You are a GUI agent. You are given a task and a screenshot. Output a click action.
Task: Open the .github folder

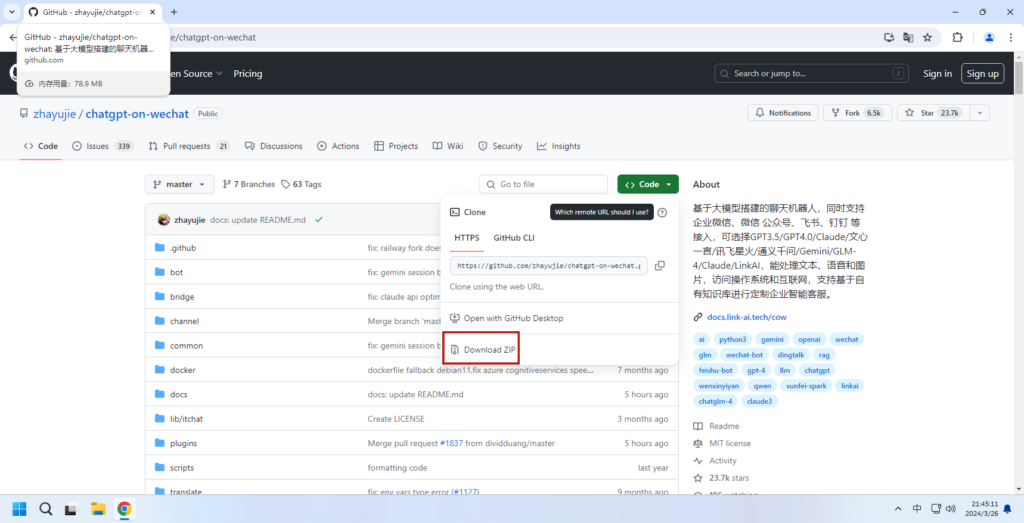pyautogui.click(x=183, y=248)
